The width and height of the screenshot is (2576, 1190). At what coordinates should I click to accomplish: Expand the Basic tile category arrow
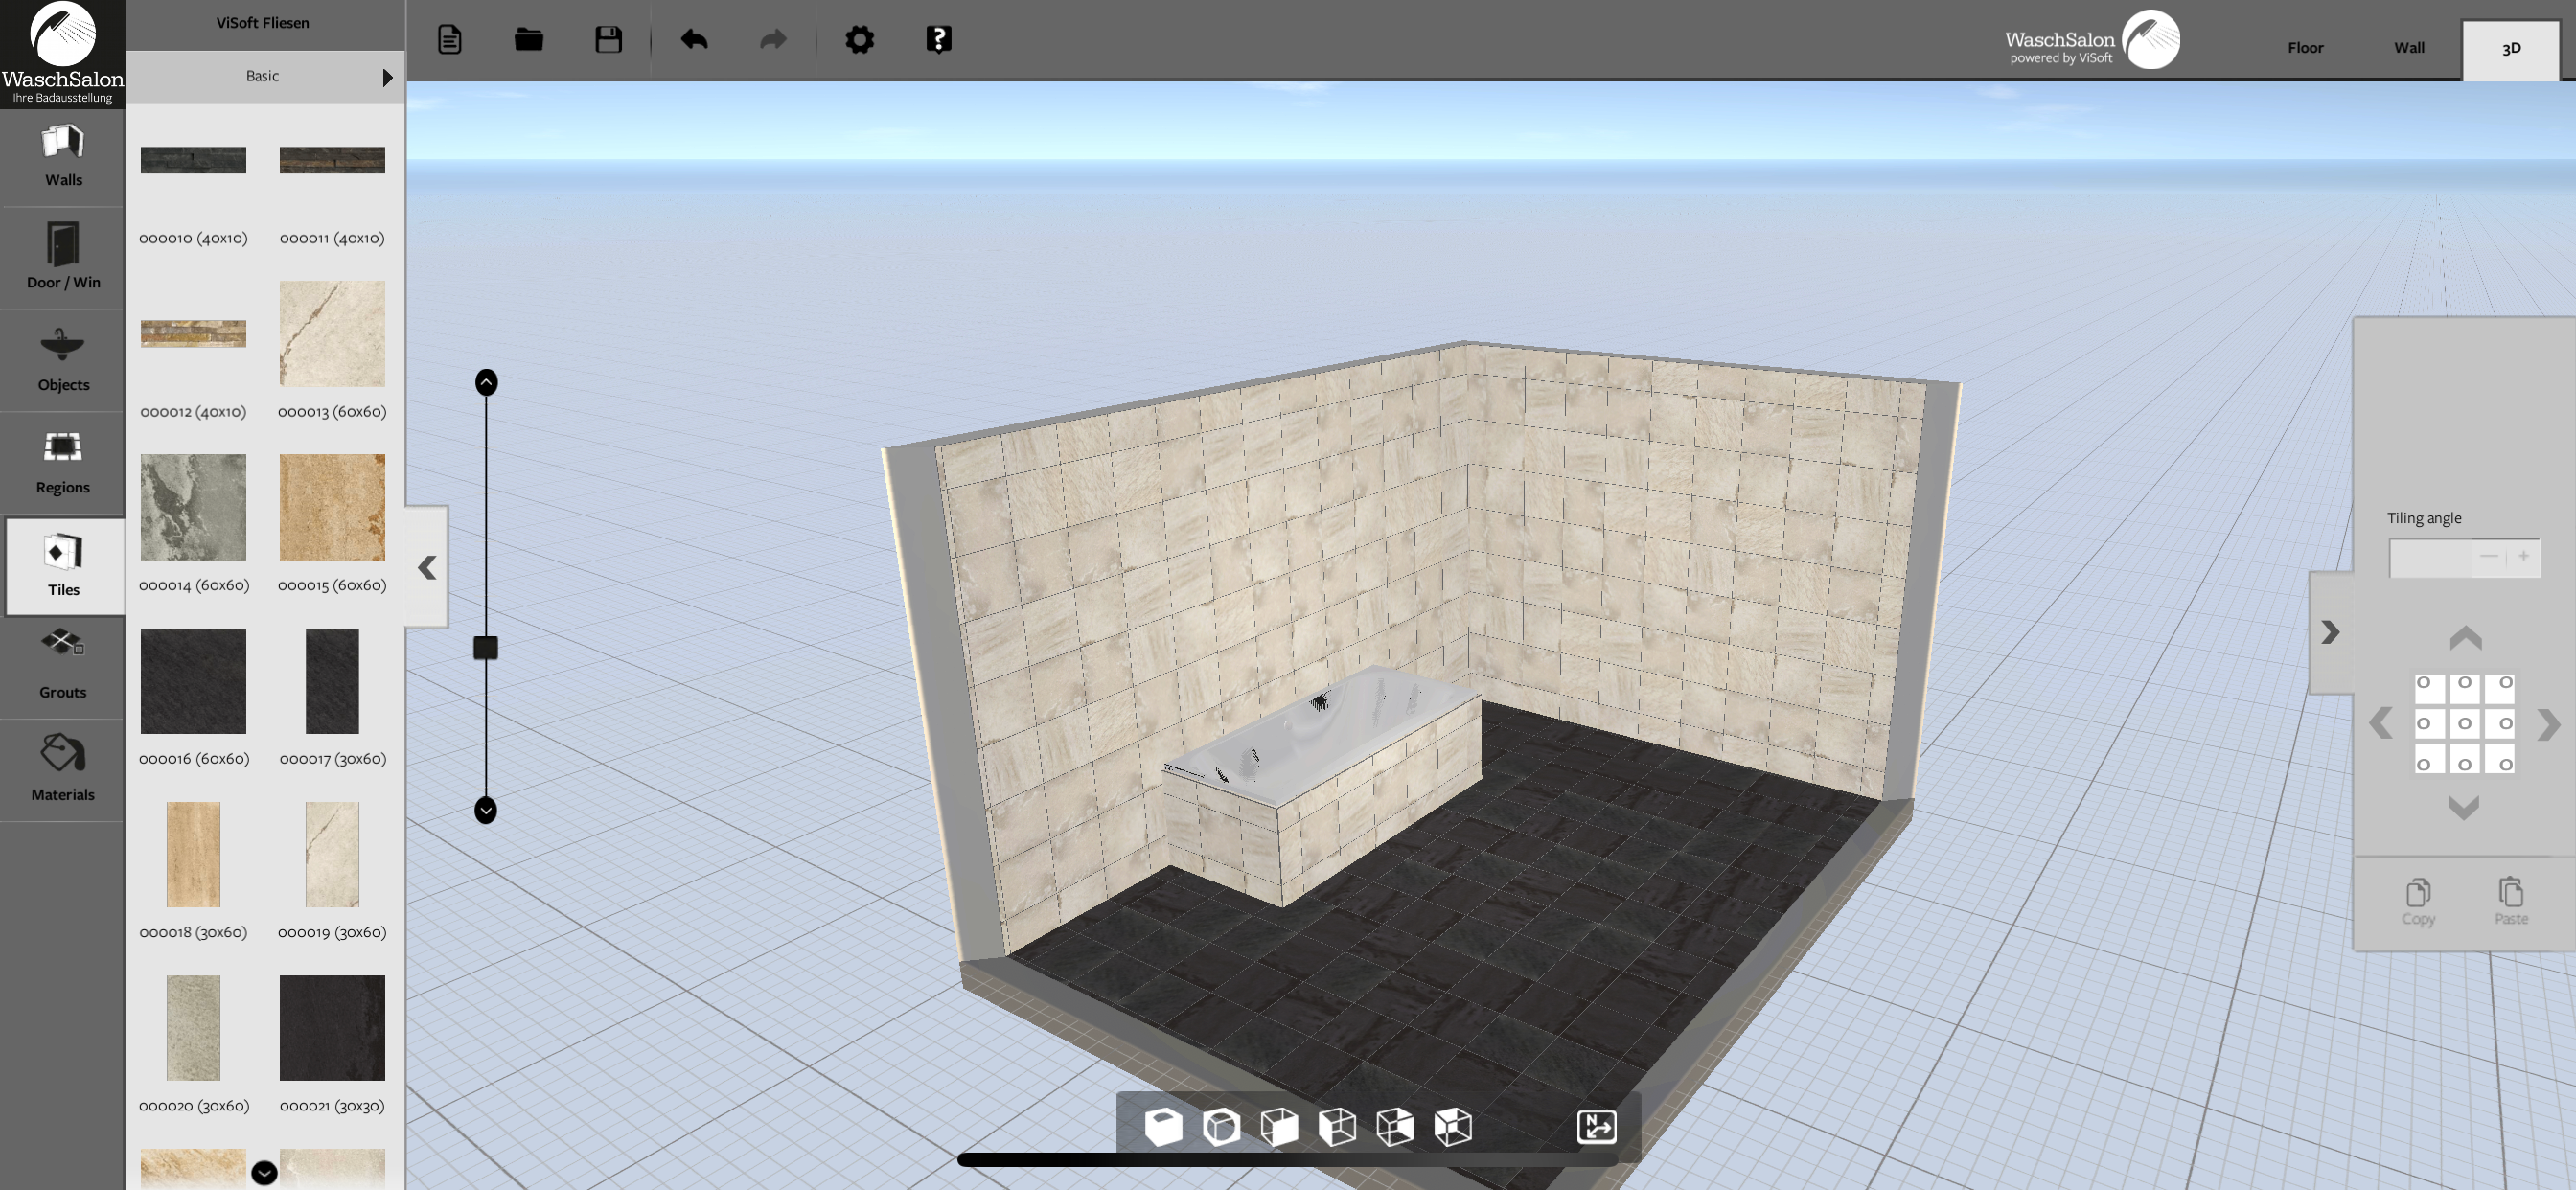coord(388,77)
